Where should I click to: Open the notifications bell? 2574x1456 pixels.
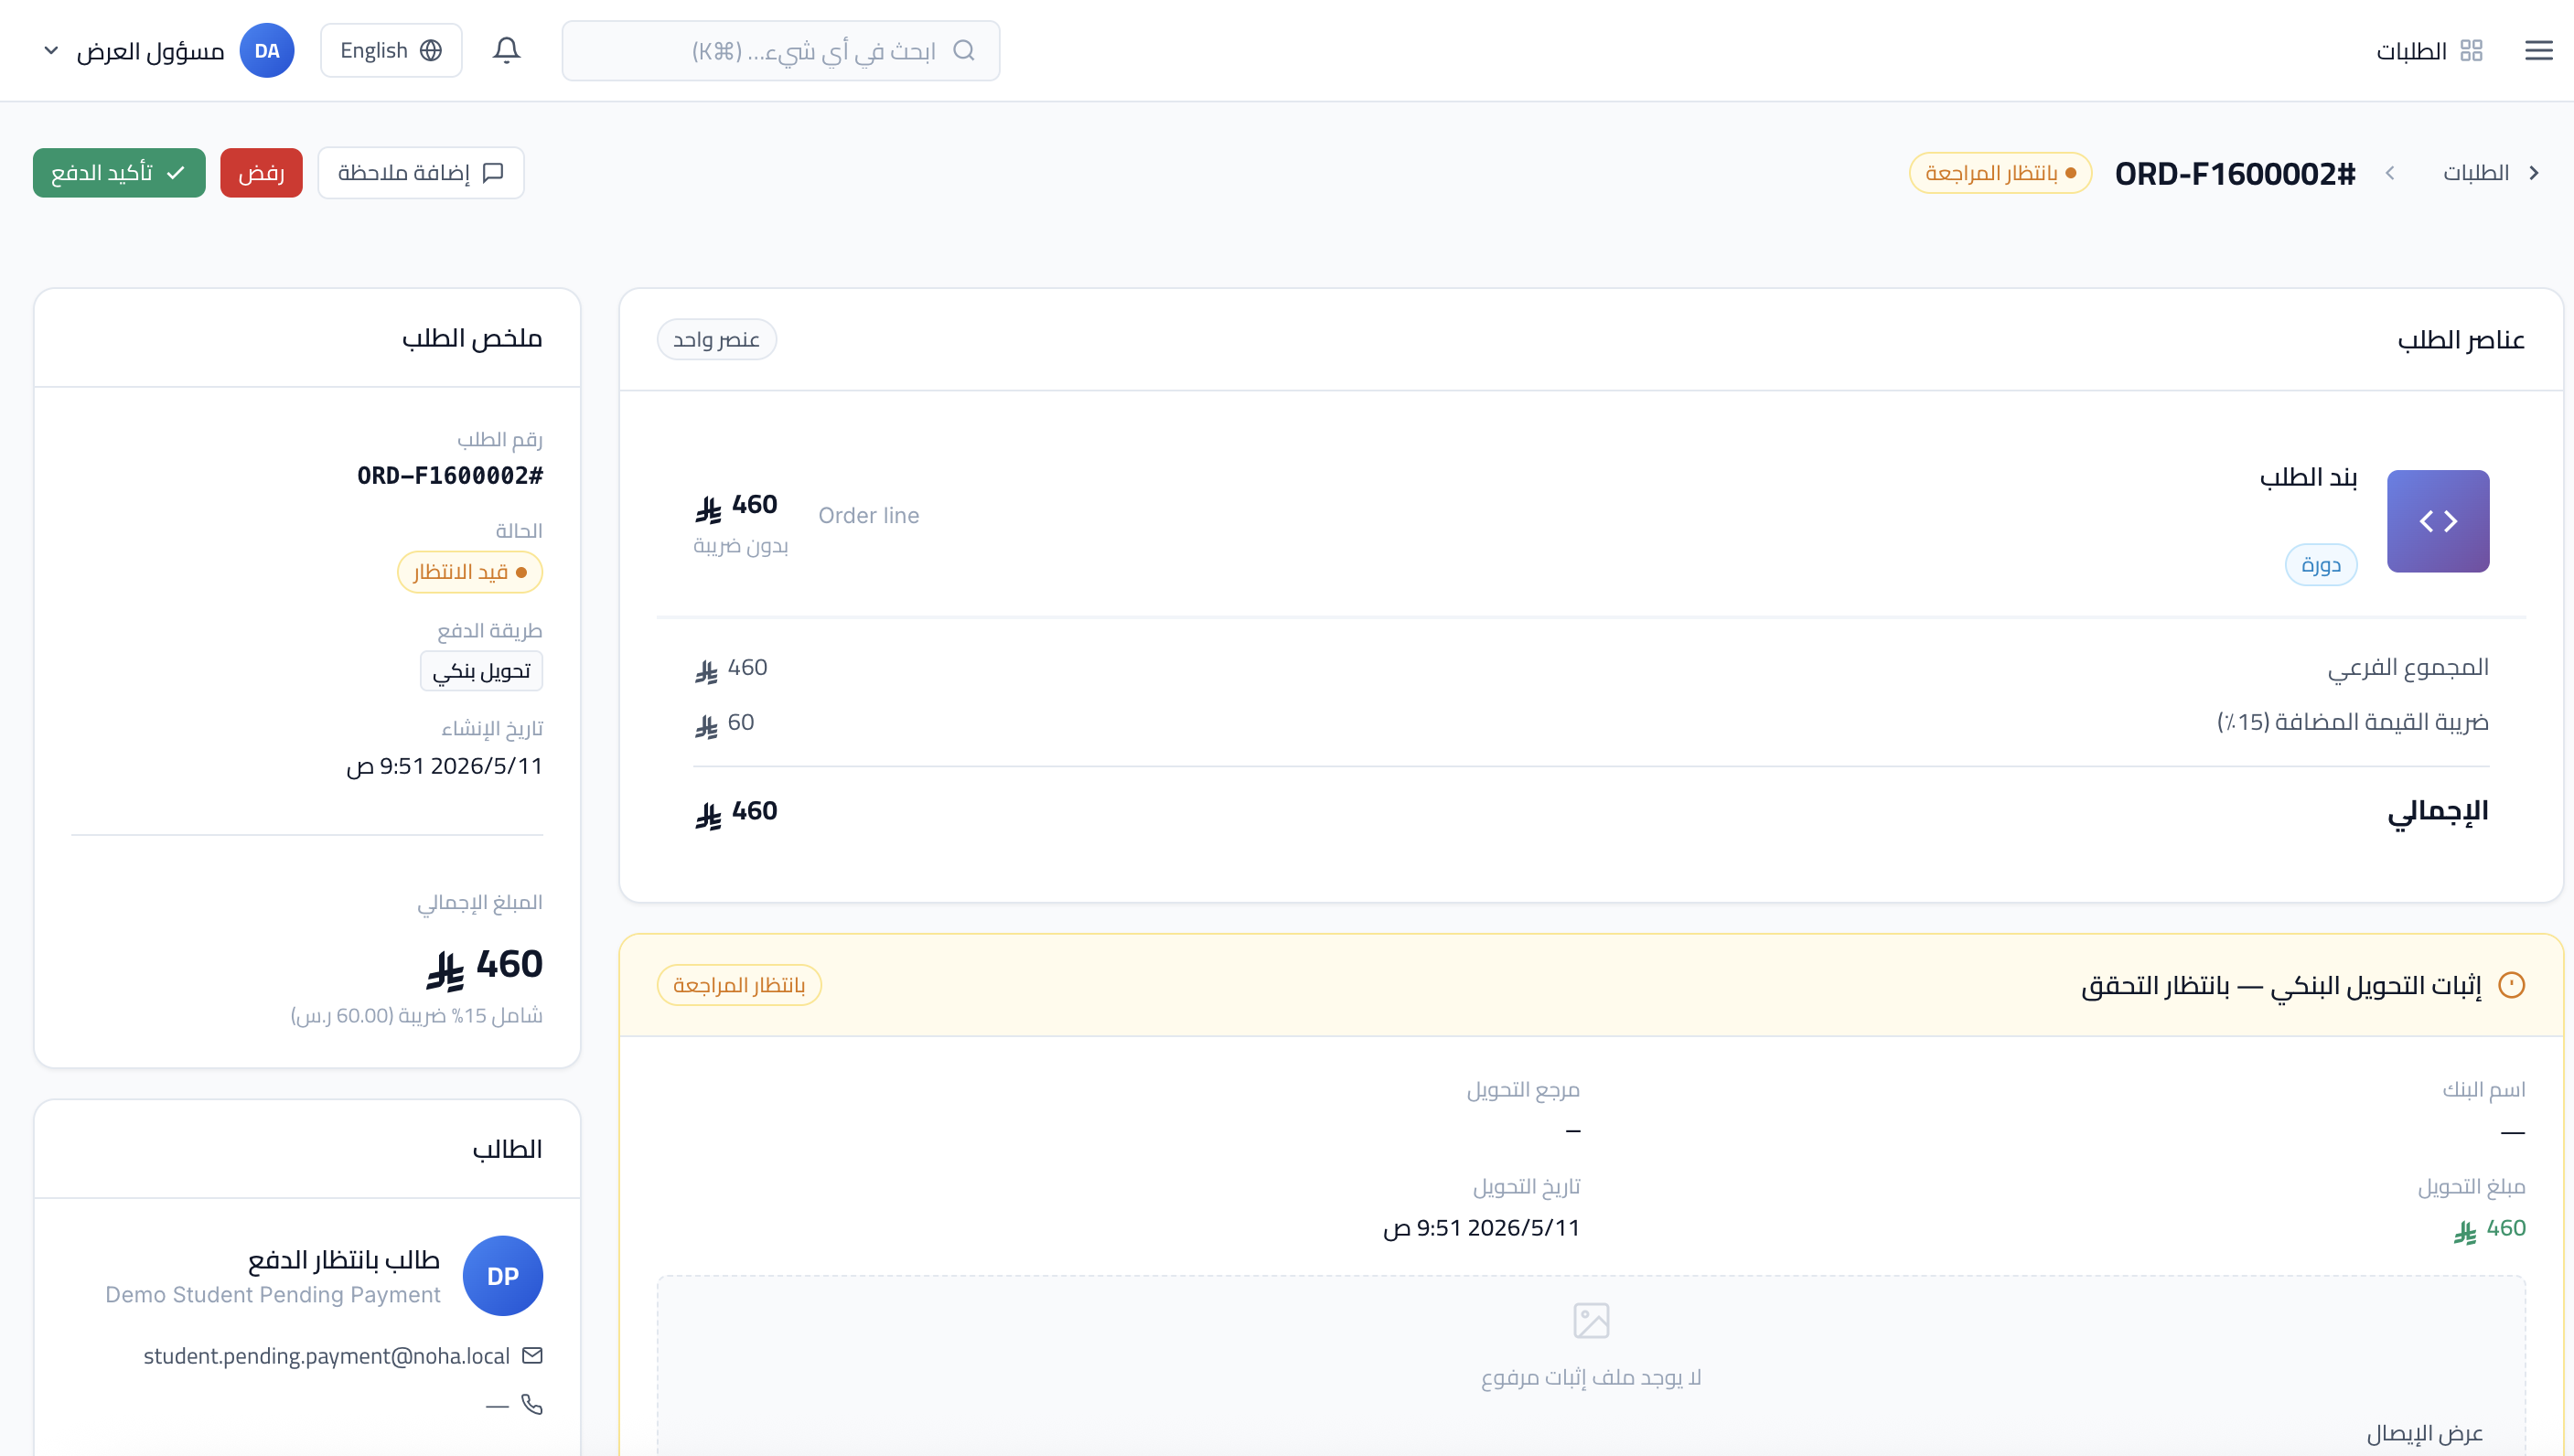[x=506, y=50]
